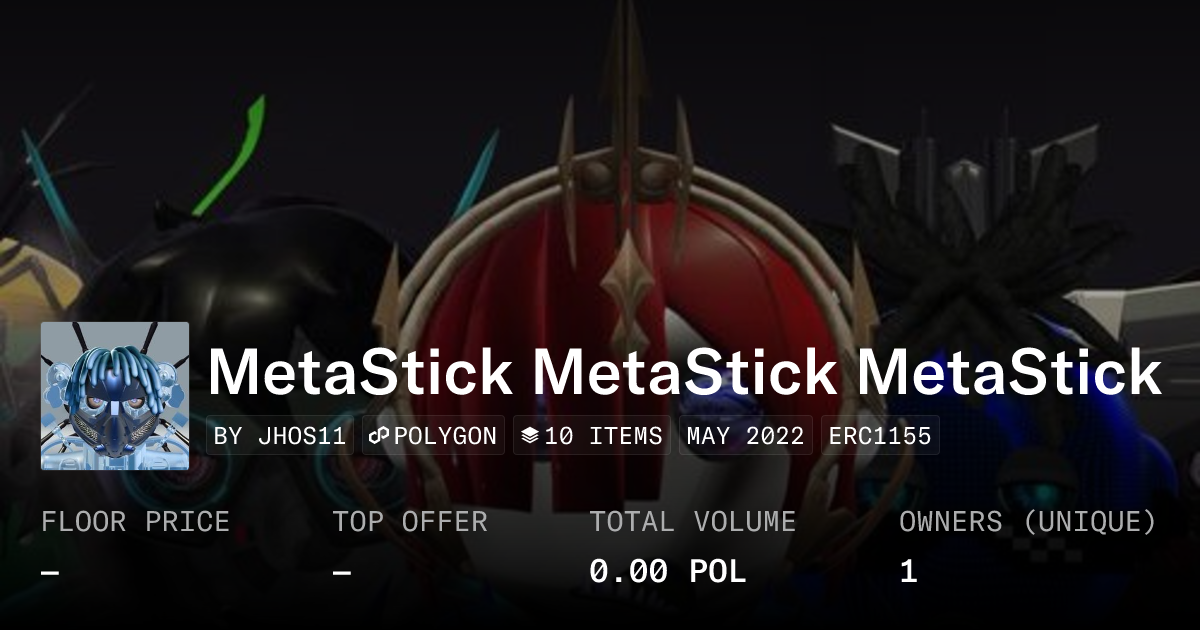This screenshot has width=1200, height=630.
Task: Click the OWNERS (UNIQUE) label
Action: click(x=1028, y=522)
